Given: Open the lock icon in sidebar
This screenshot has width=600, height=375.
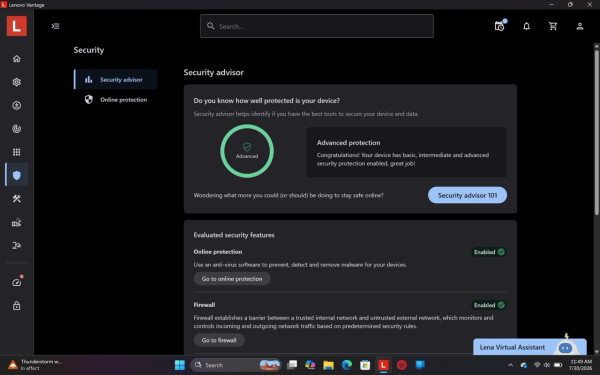Looking at the screenshot, I should 16,306.
